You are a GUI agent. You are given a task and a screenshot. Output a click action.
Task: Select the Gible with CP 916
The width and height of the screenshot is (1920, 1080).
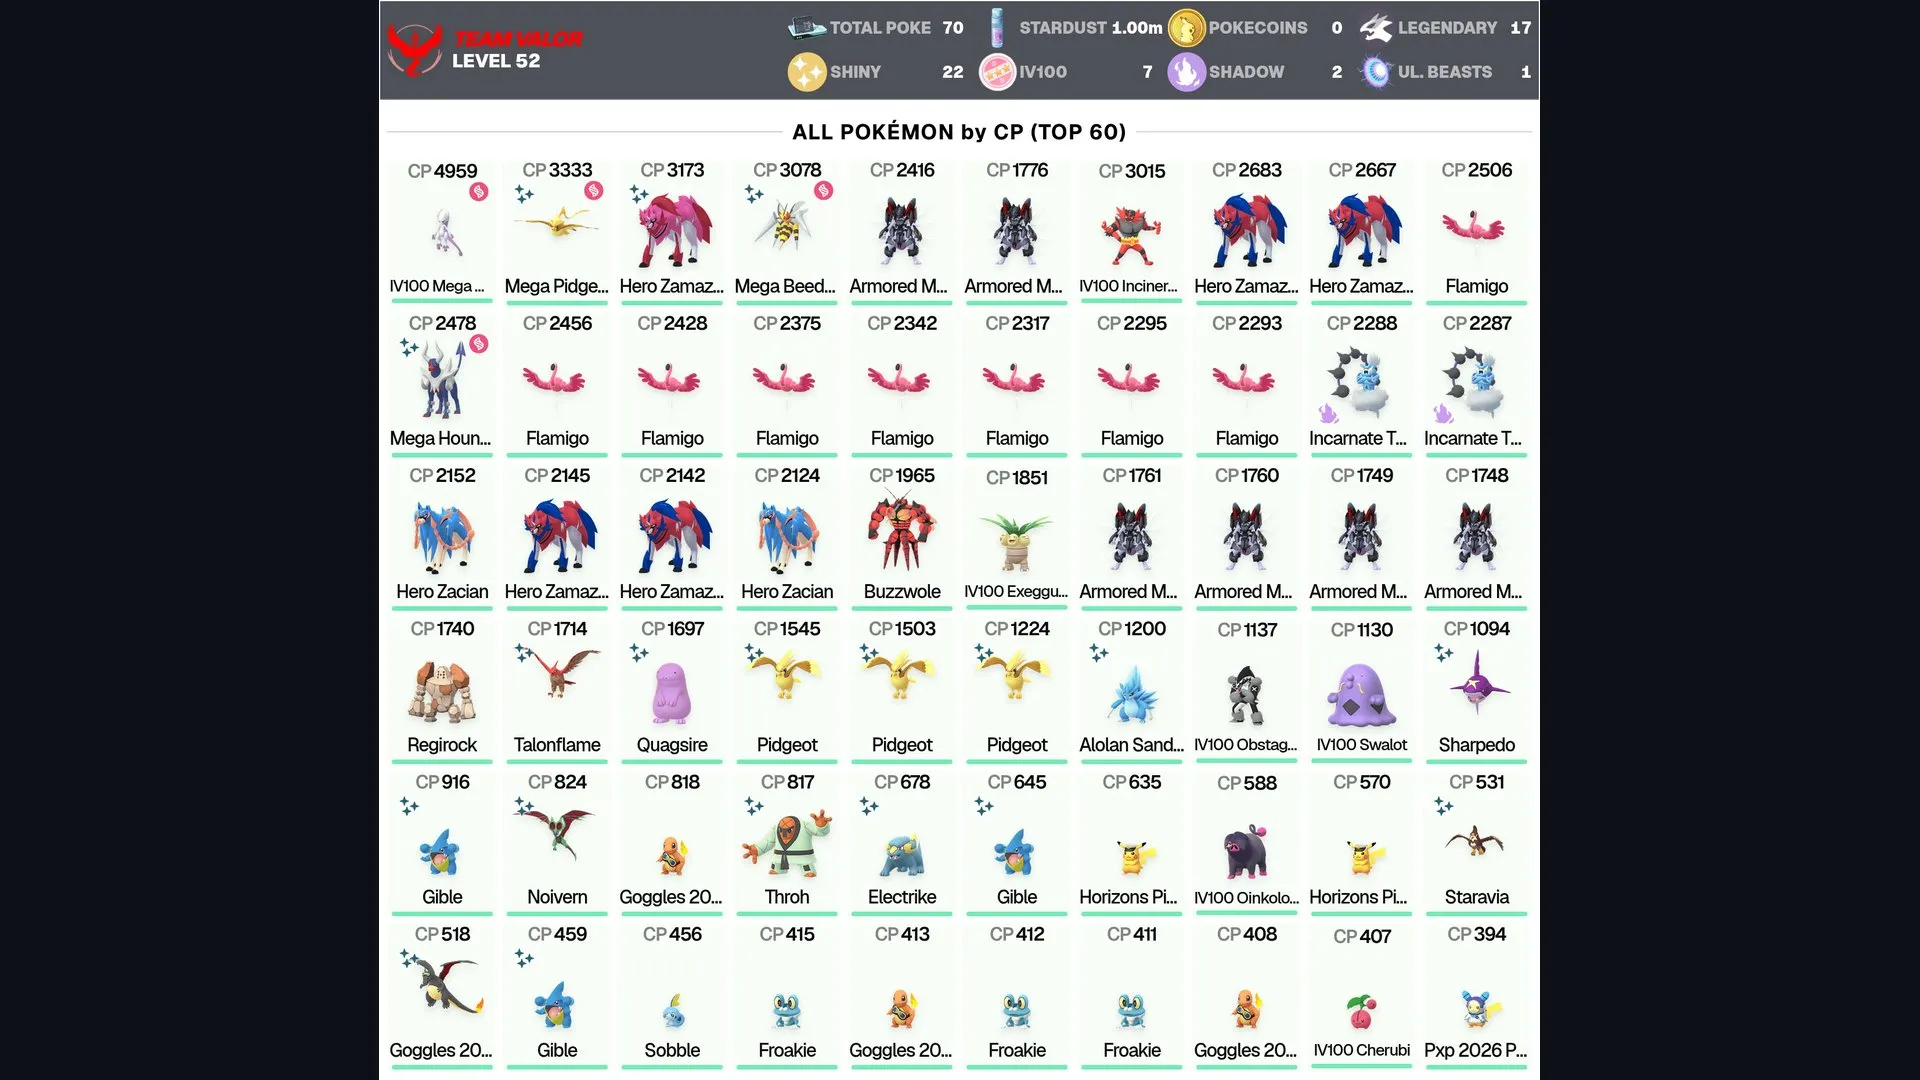point(442,842)
